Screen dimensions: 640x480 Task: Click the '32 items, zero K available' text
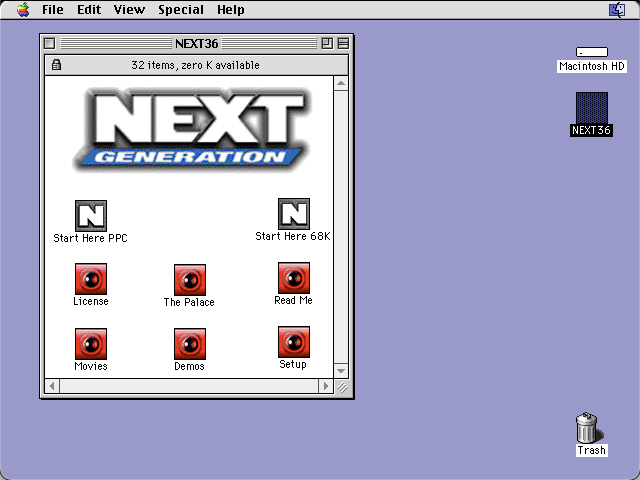[x=195, y=65]
